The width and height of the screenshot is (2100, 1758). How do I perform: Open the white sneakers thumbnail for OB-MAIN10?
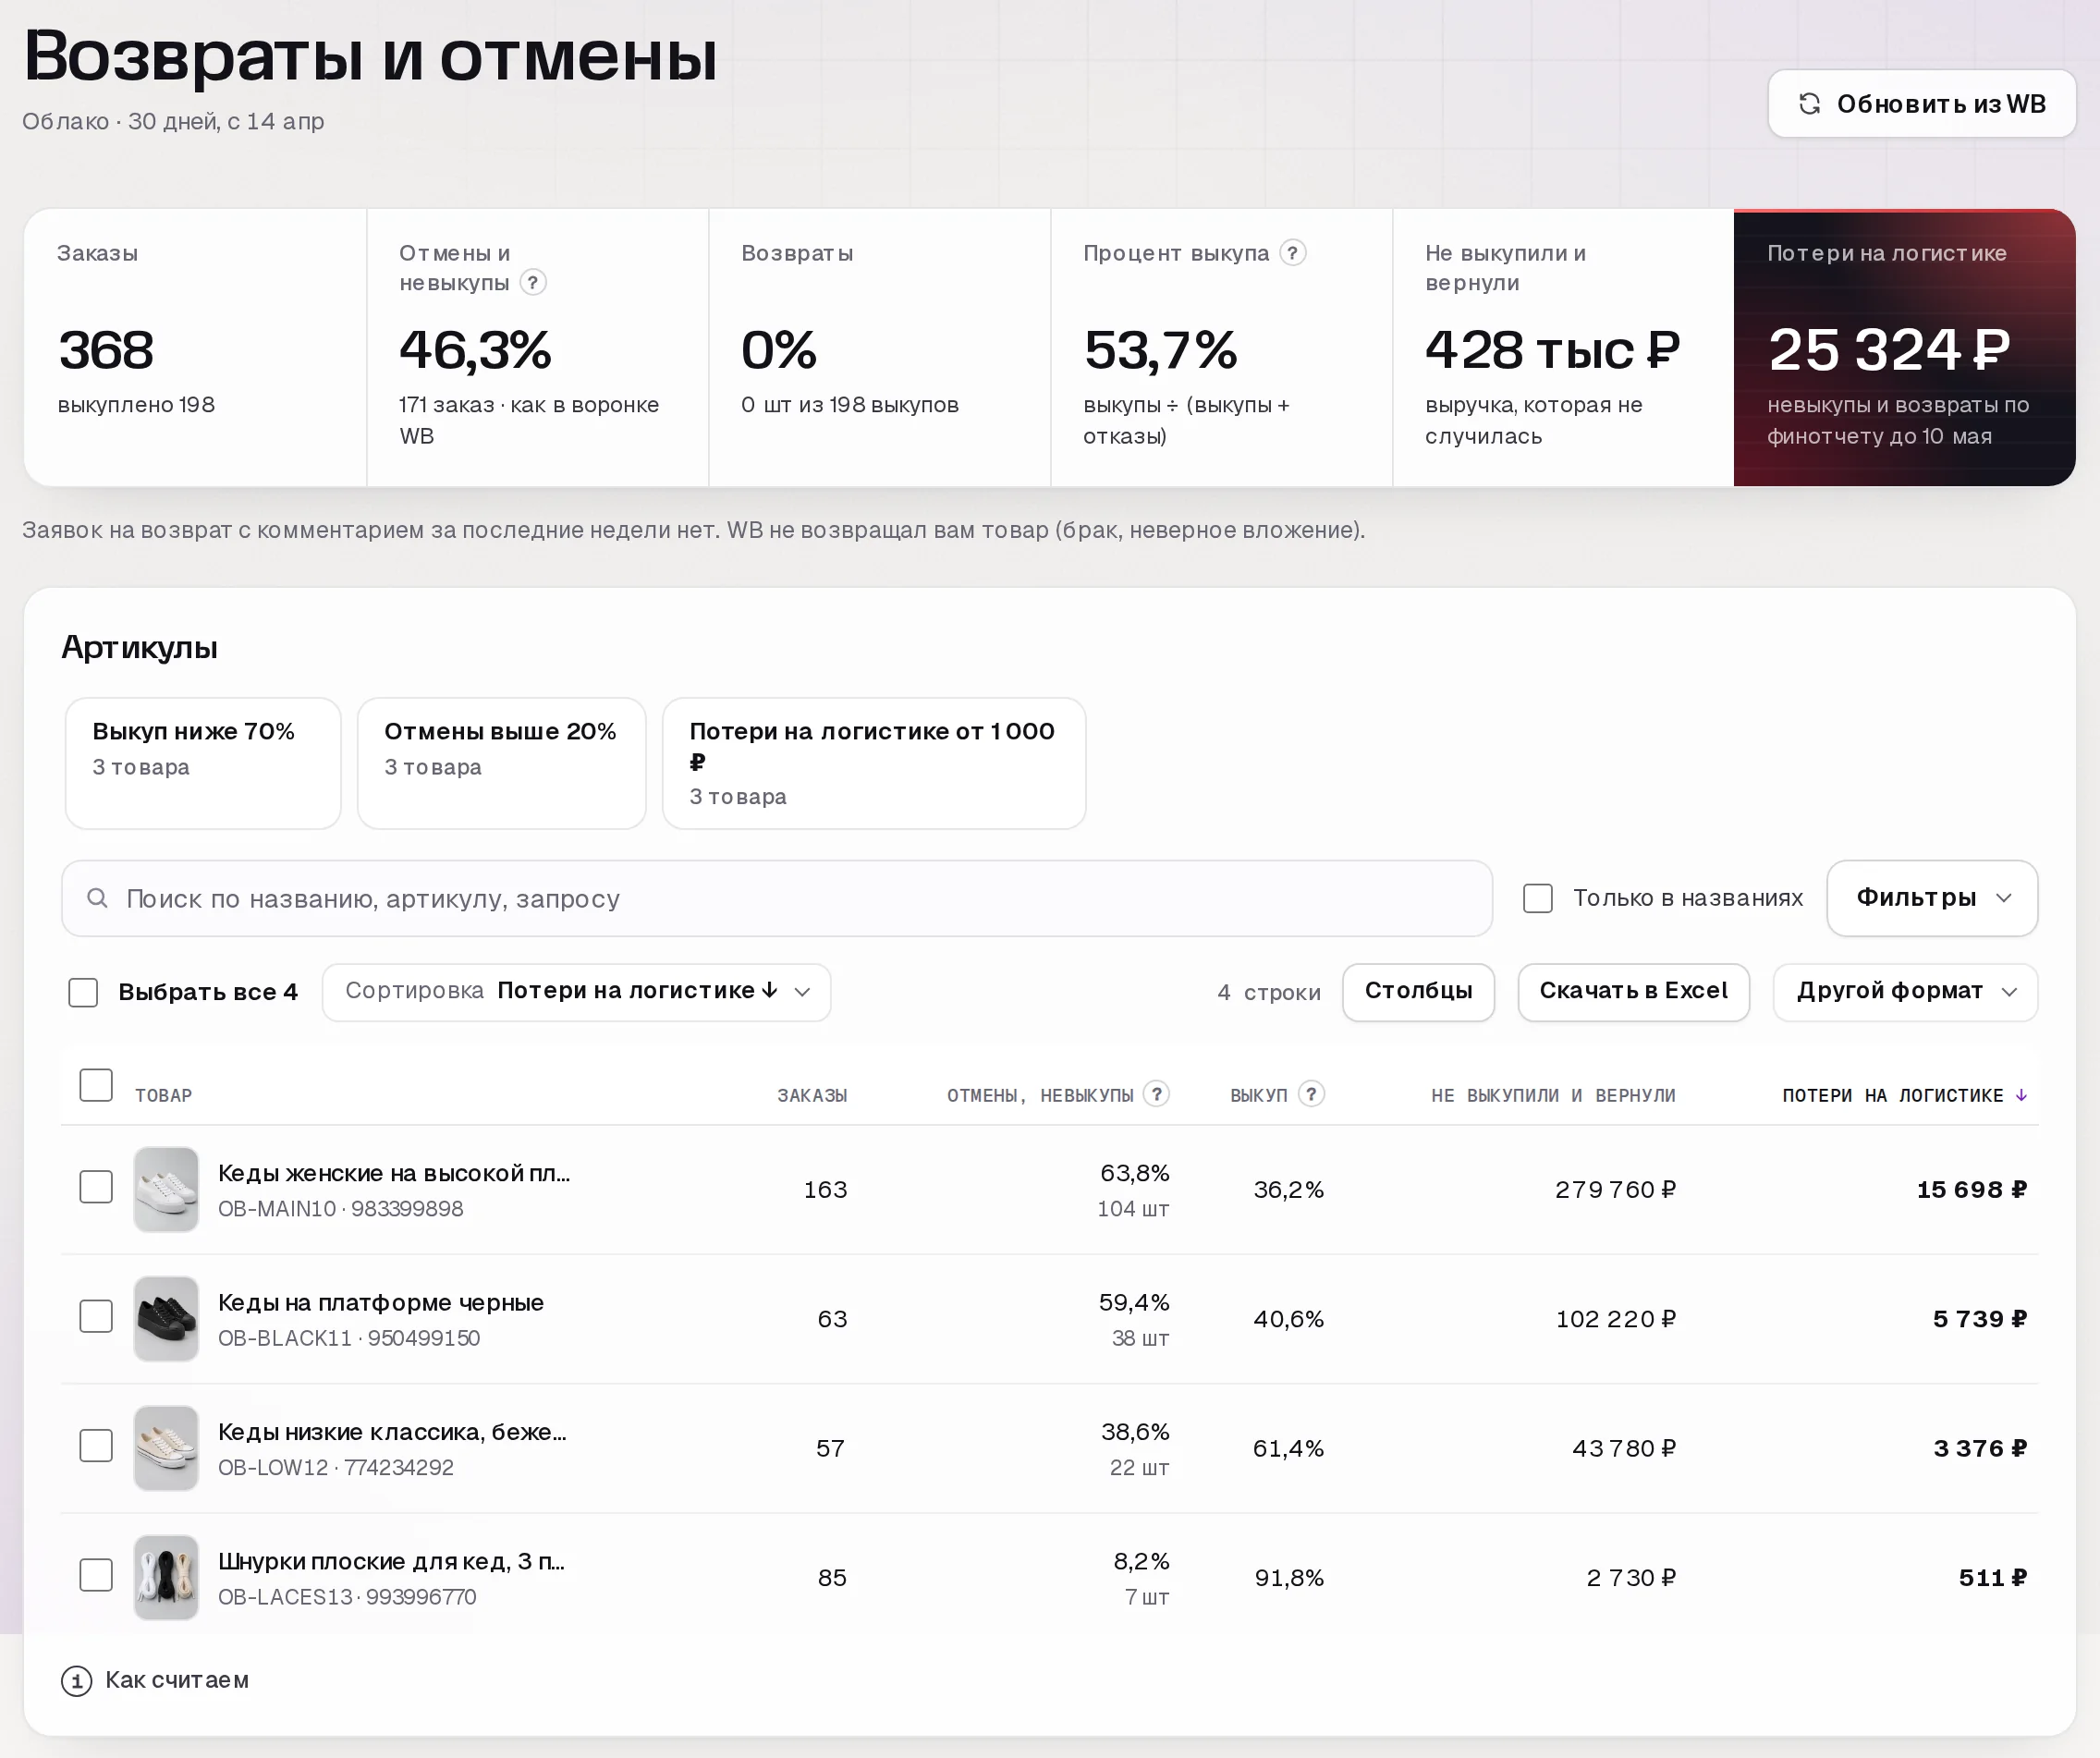pos(166,1189)
